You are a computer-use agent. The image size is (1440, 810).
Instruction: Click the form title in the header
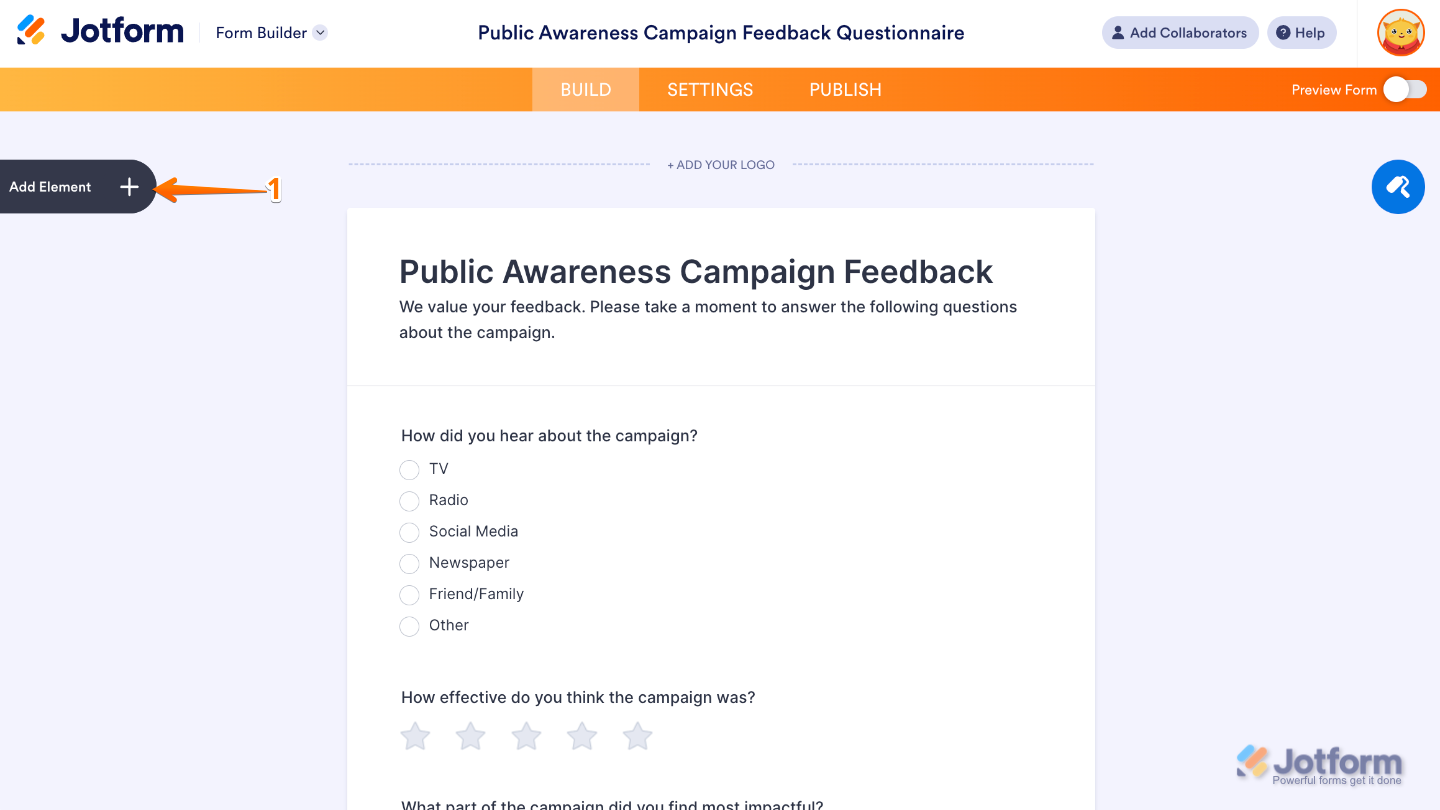[721, 33]
